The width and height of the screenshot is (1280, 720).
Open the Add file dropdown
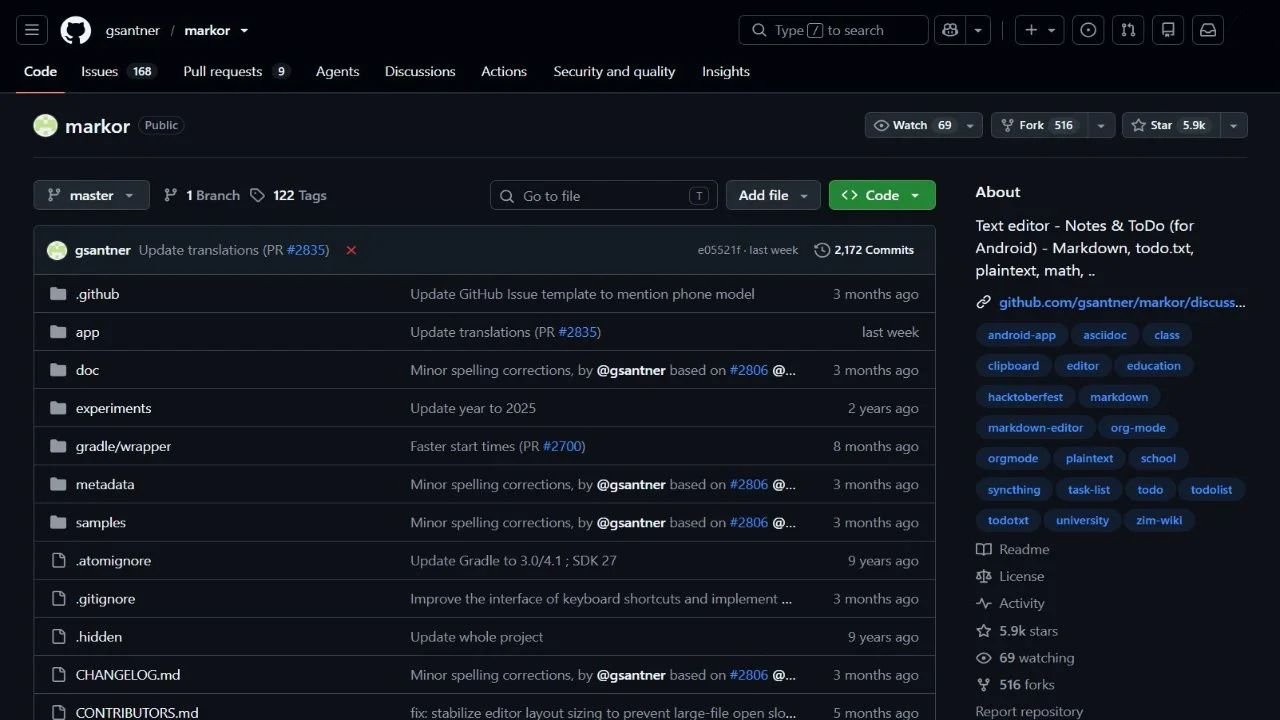[773, 195]
